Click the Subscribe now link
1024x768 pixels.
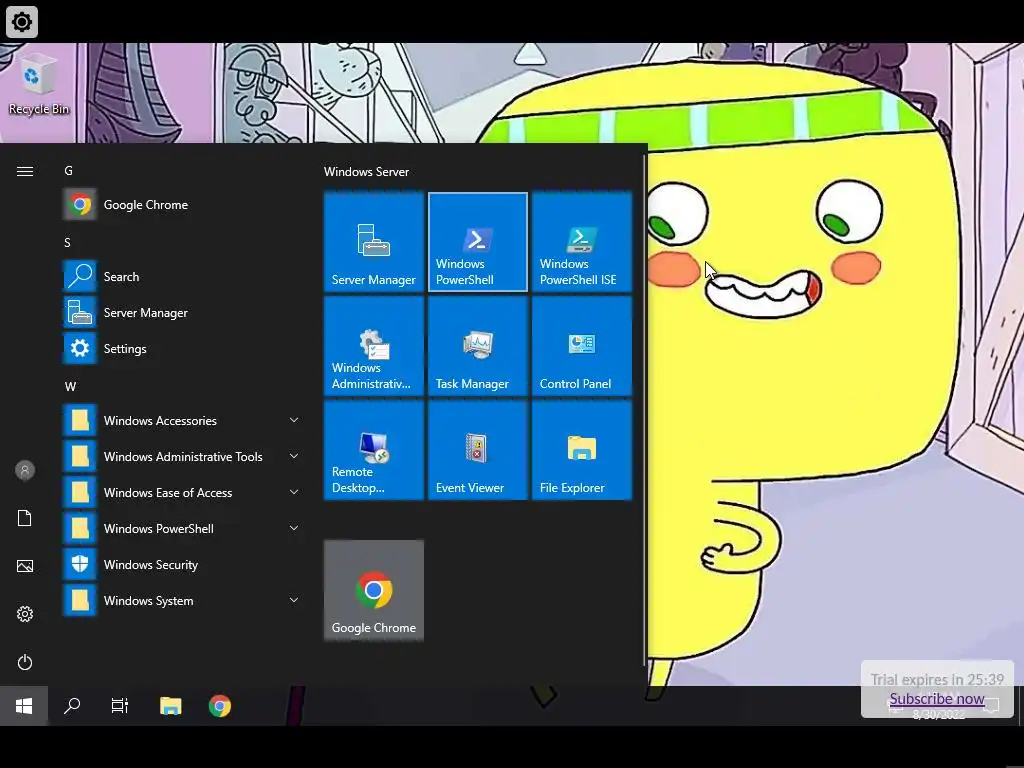[936, 699]
